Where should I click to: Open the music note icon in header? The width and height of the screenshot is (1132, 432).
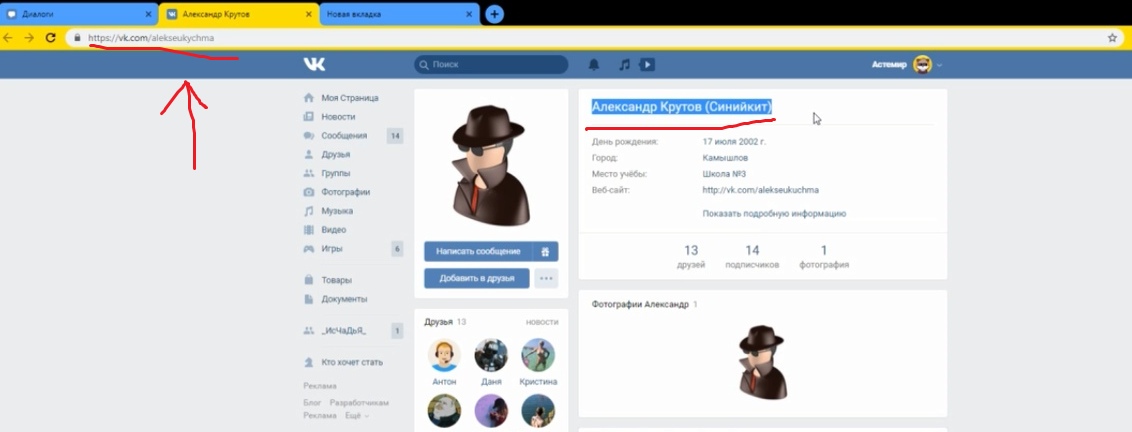[624, 65]
